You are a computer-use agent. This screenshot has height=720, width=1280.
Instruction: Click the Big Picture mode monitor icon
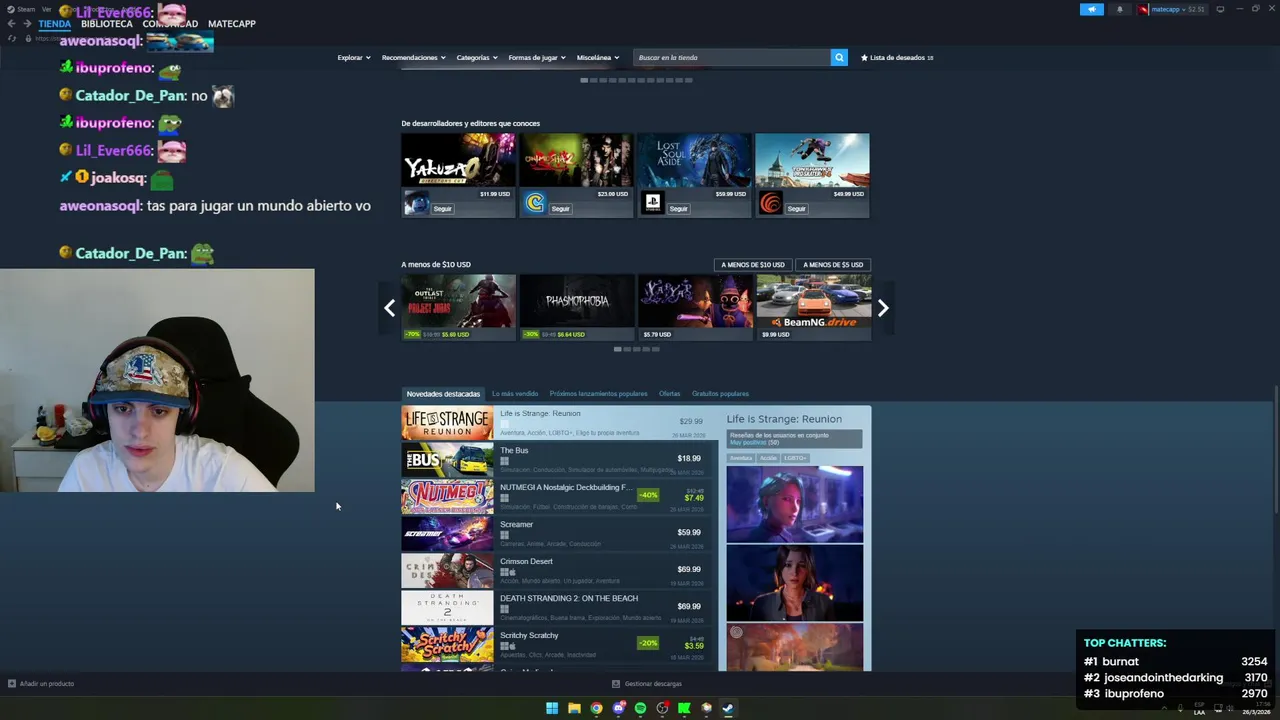[x=1219, y=9]
